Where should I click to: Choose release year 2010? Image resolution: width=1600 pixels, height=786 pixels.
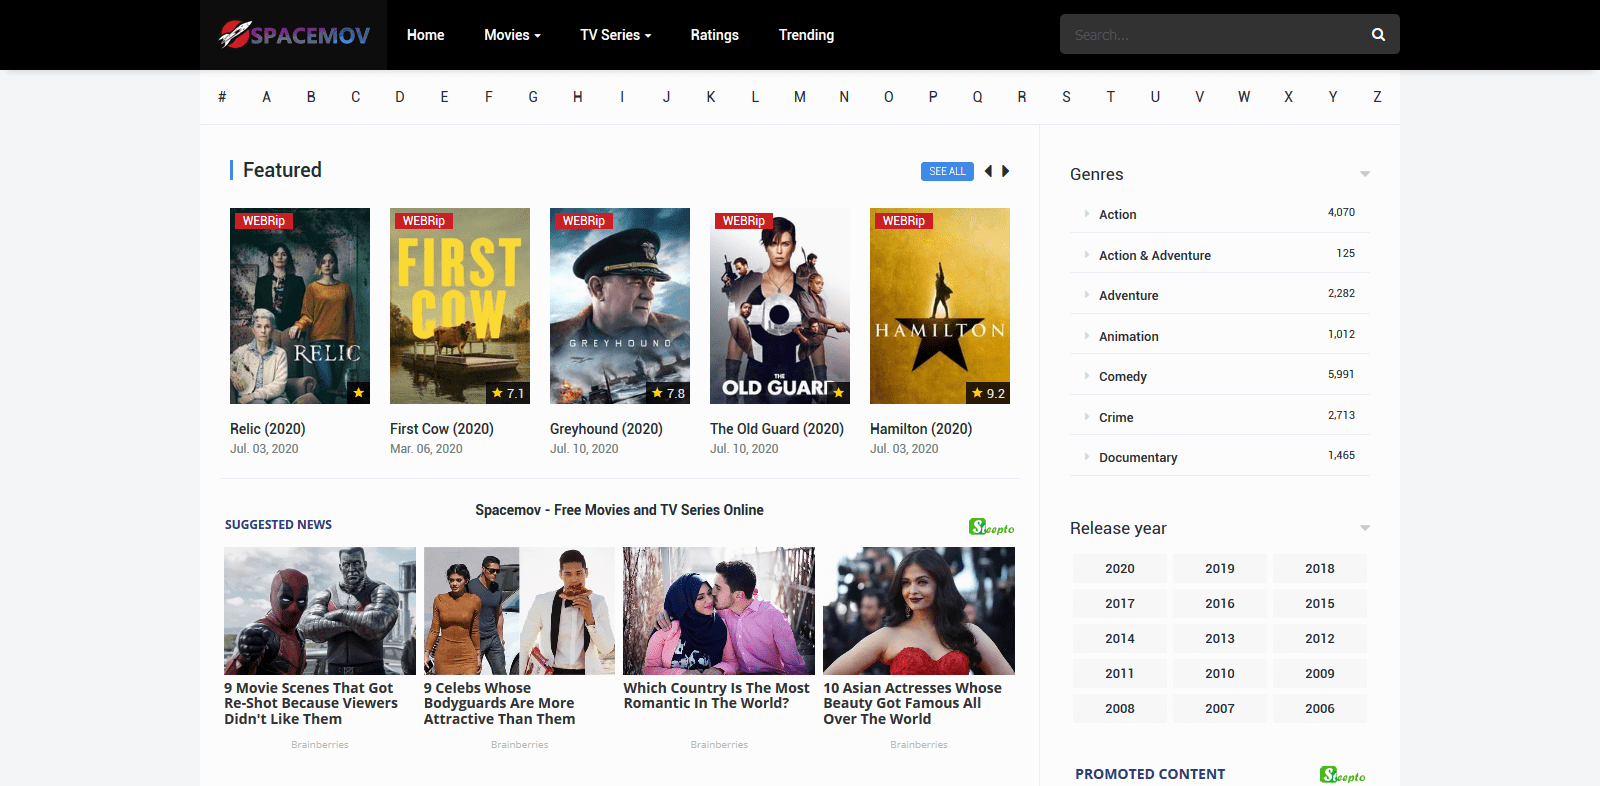pyautogui.click(x=1220, y=673)
